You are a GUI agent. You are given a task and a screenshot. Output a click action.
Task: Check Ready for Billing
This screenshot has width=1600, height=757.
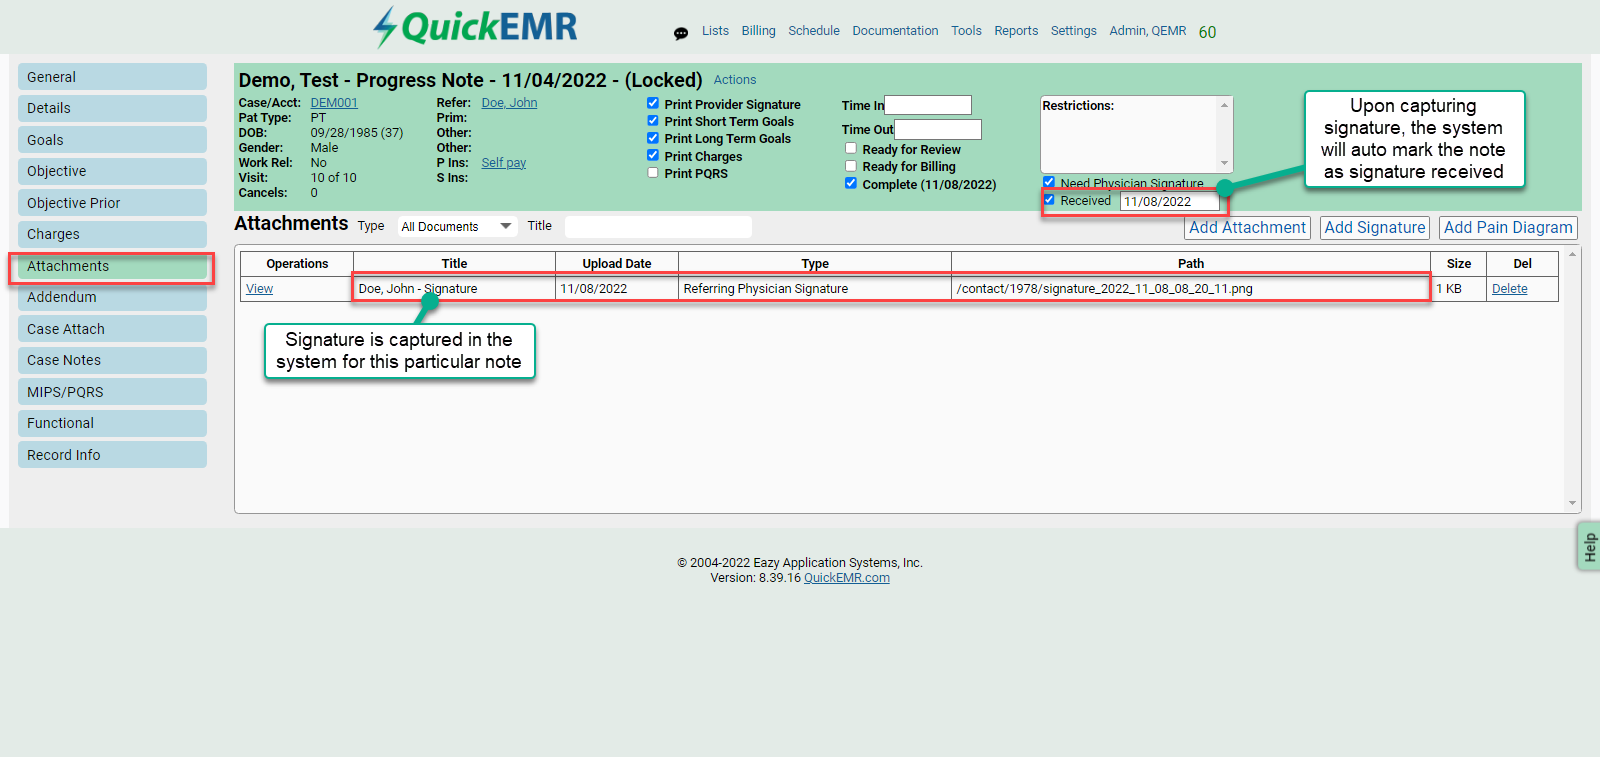tap(851, 165)
